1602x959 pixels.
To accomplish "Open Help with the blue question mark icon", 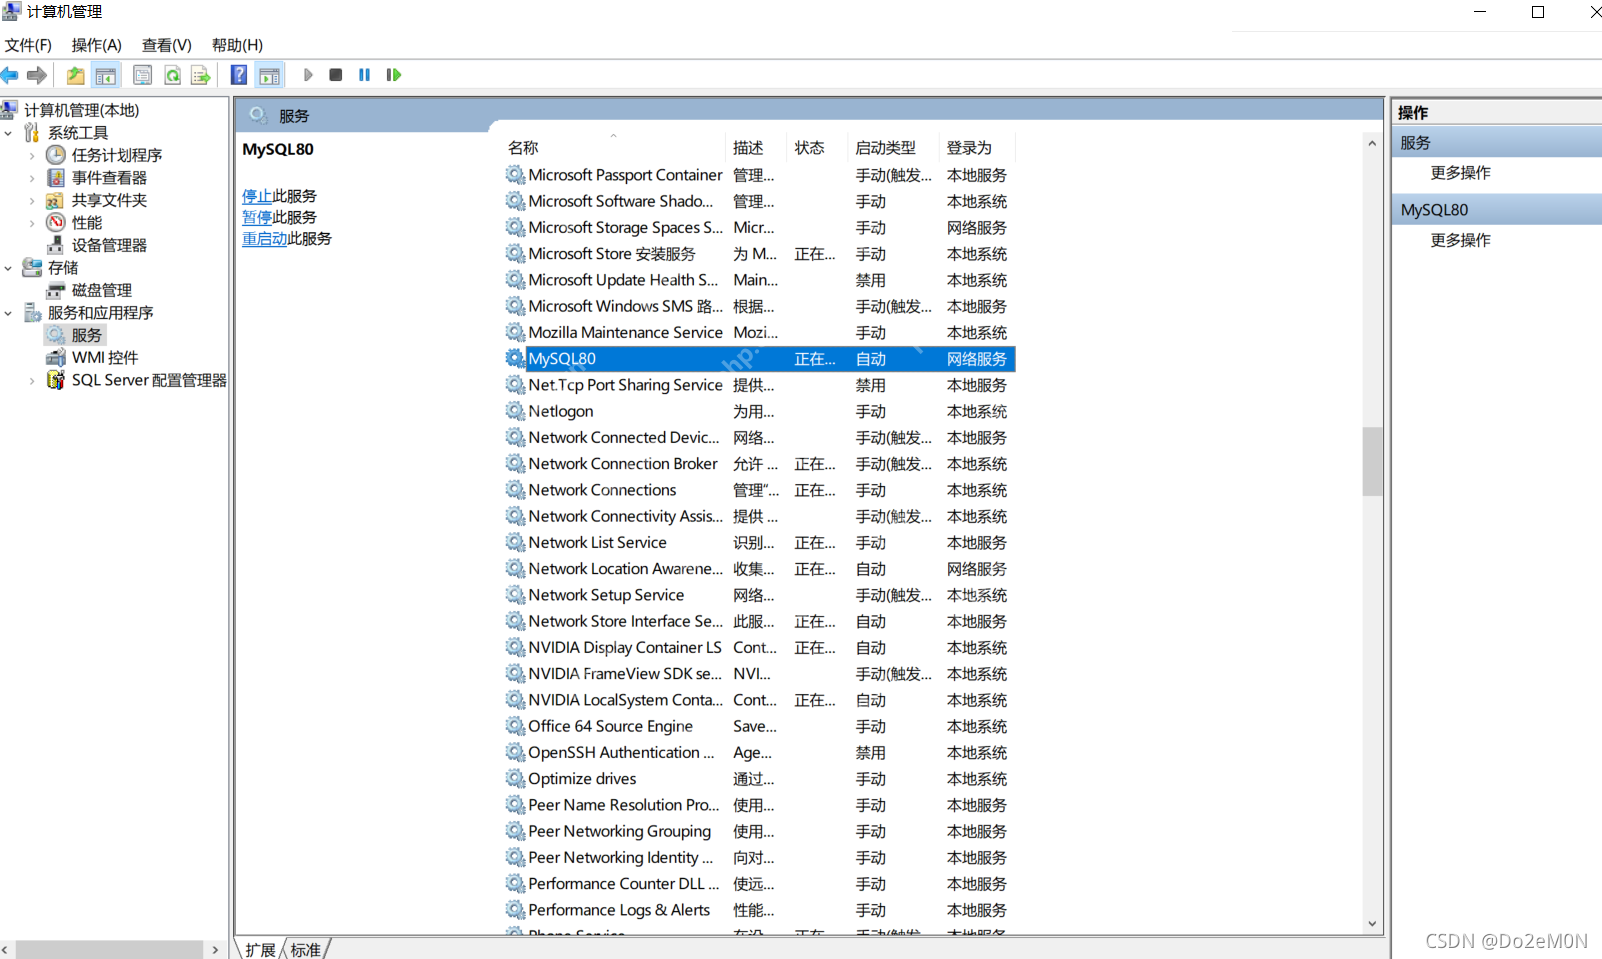I will coord(239,75).
